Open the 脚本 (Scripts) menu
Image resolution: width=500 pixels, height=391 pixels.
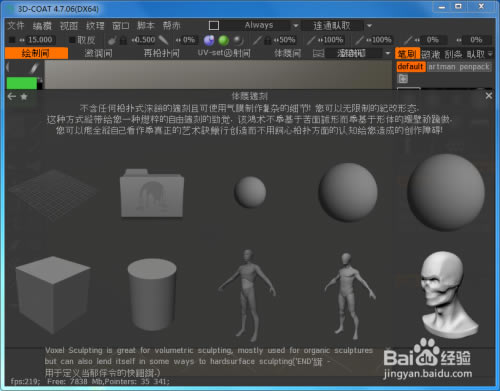(x=146, y=26)
